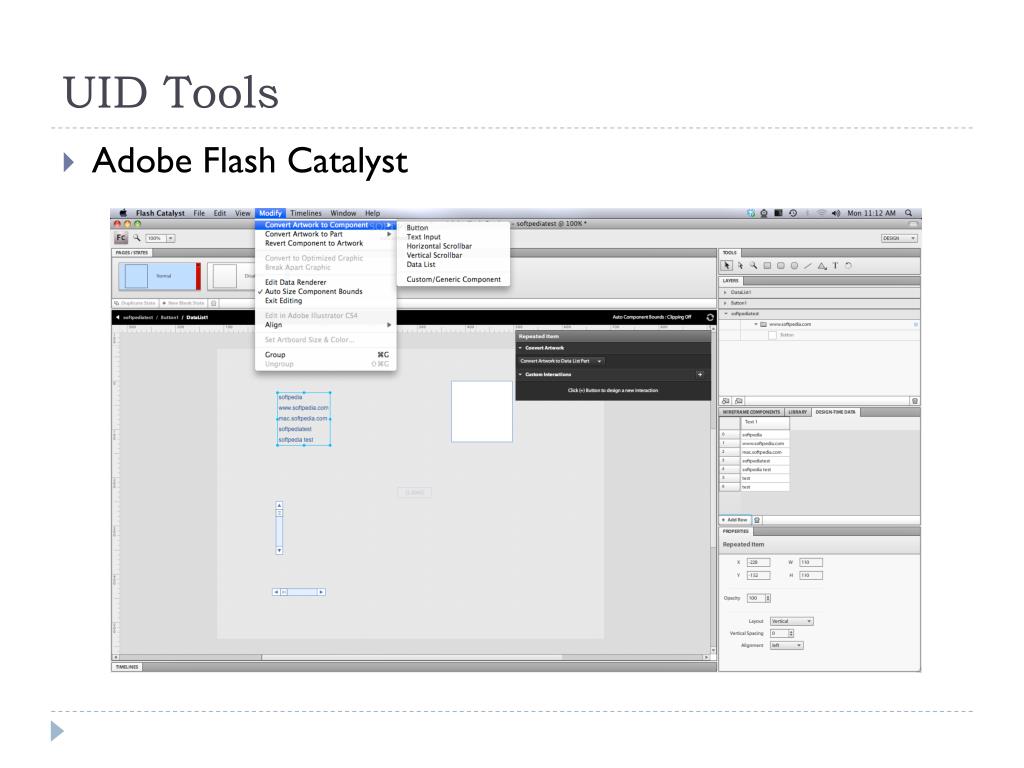Screen dimensions: 1024x768
Task: Open Spotlight search in menu bar
Action: point(908,213)
